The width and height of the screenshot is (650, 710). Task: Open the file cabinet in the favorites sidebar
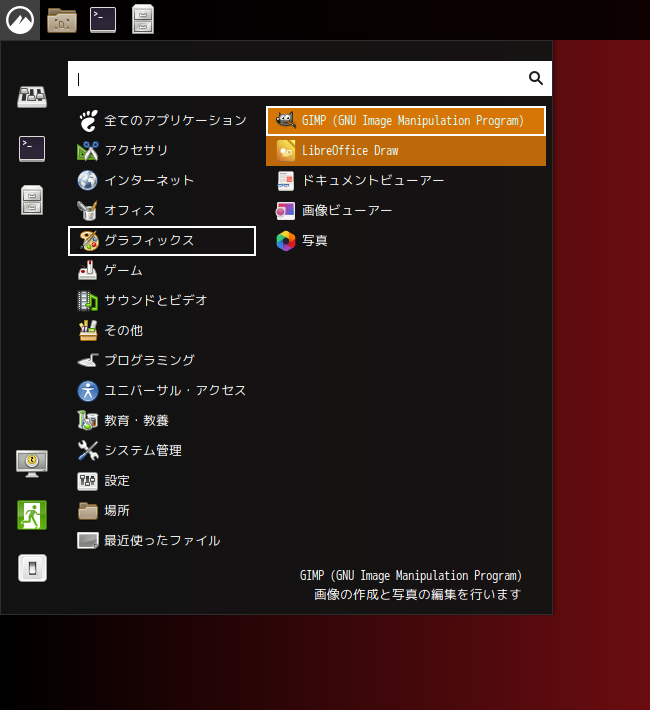pos(32,200)
